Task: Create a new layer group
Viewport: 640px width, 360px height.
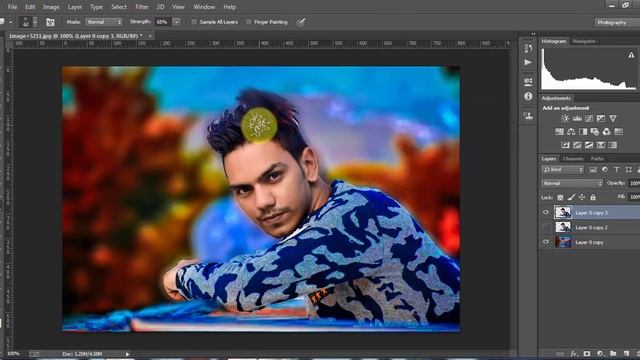Action: (613, 353)
